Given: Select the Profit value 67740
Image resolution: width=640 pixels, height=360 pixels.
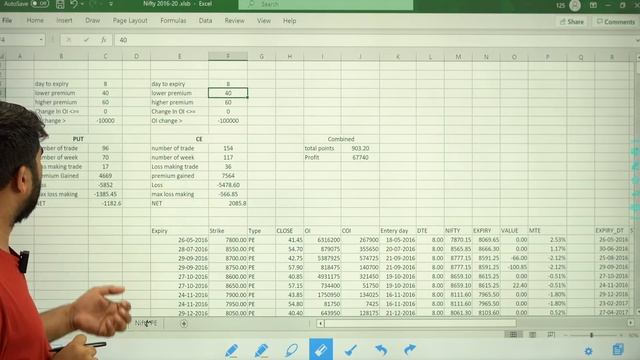Looking at the screenshot, I should 360,158.
